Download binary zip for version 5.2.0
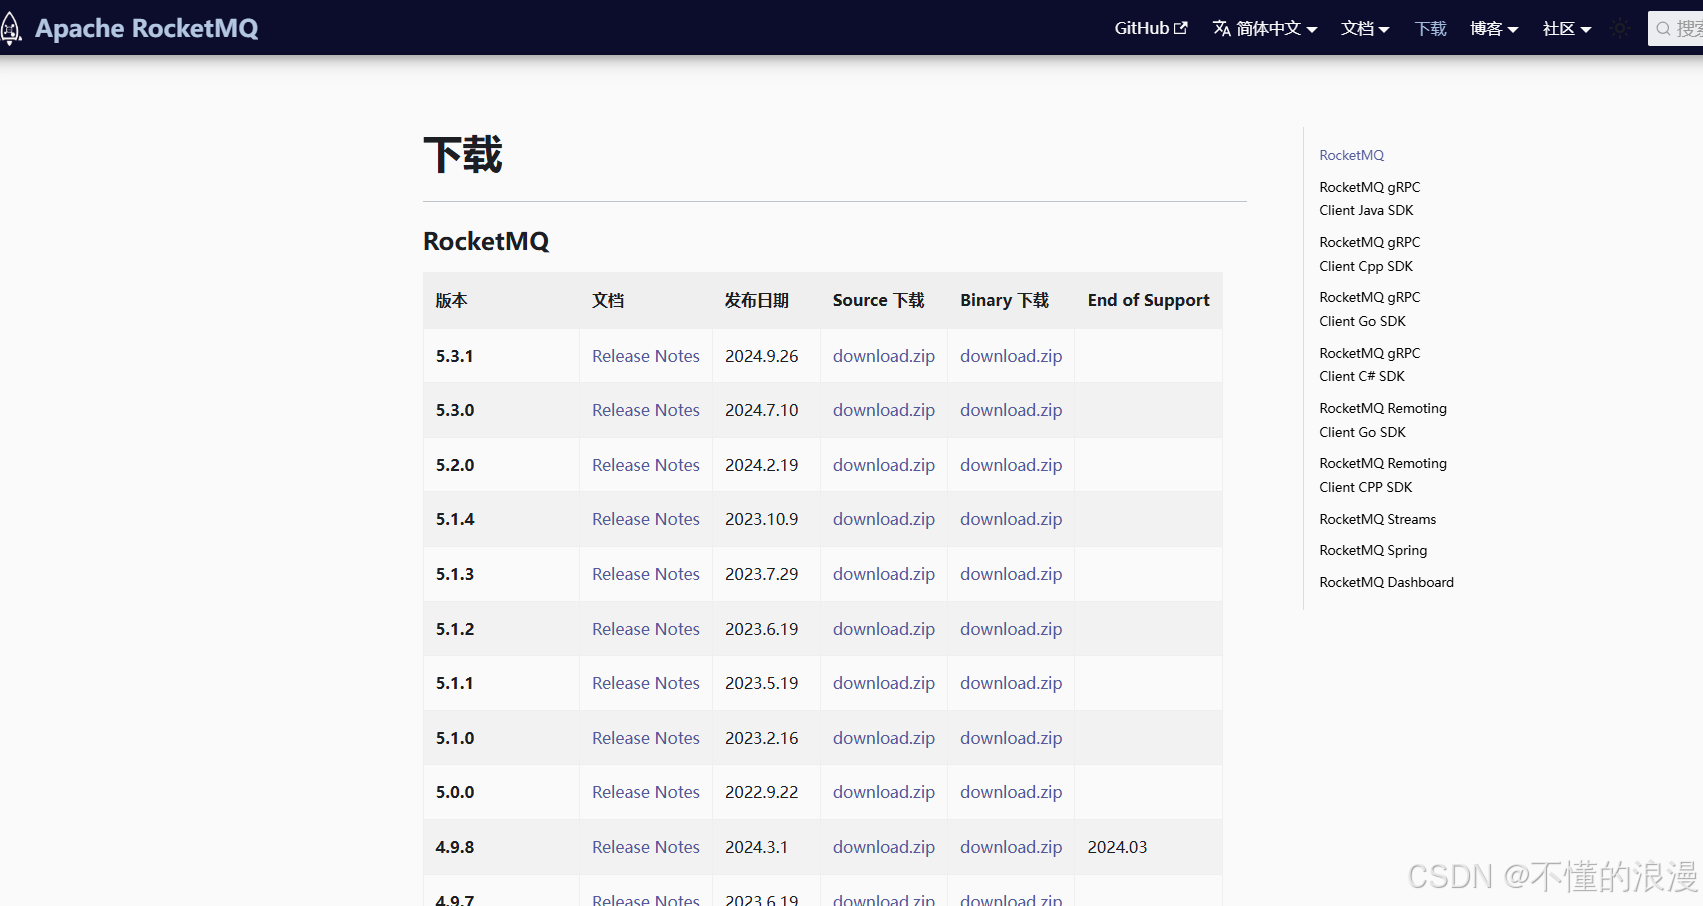The image size is (1703, 906). click(x=1011, y=465)
